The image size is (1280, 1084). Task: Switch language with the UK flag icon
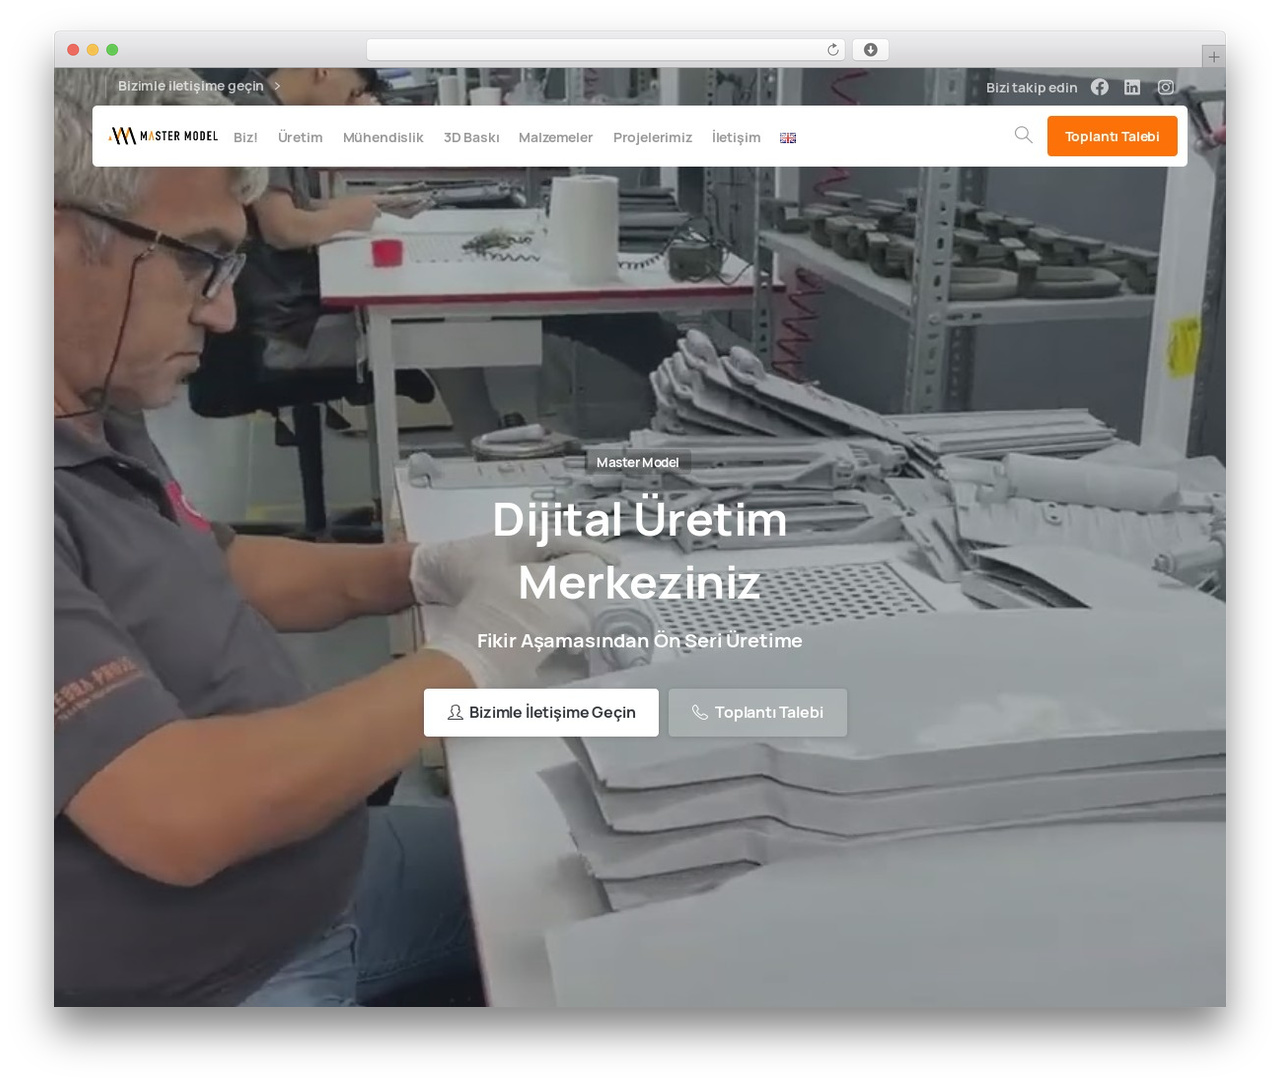(x=788, y=138)
